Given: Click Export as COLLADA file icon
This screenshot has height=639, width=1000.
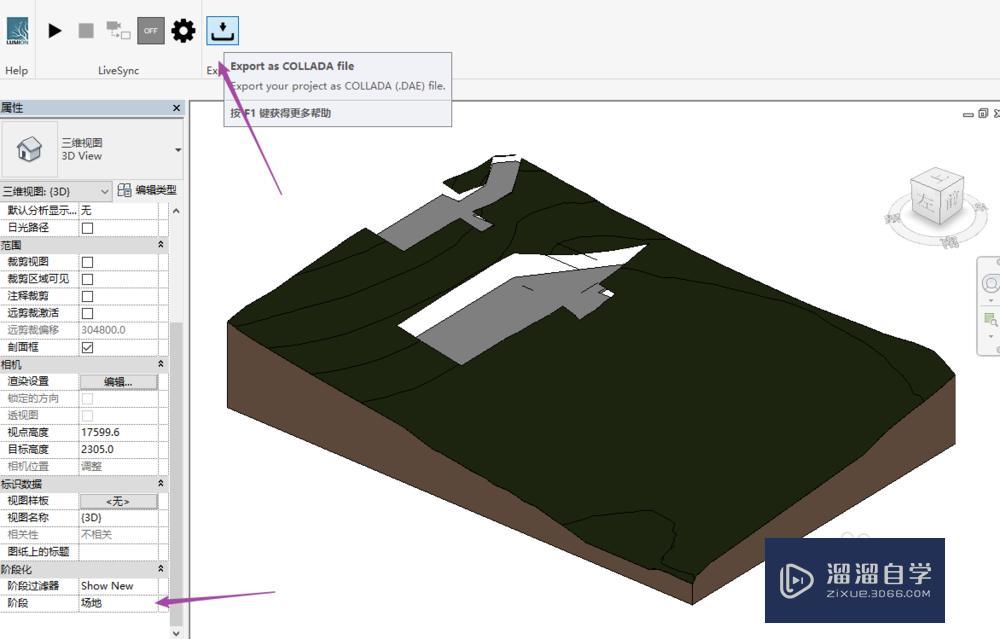Looking at the screenshot, I should (x=223, y=31).
